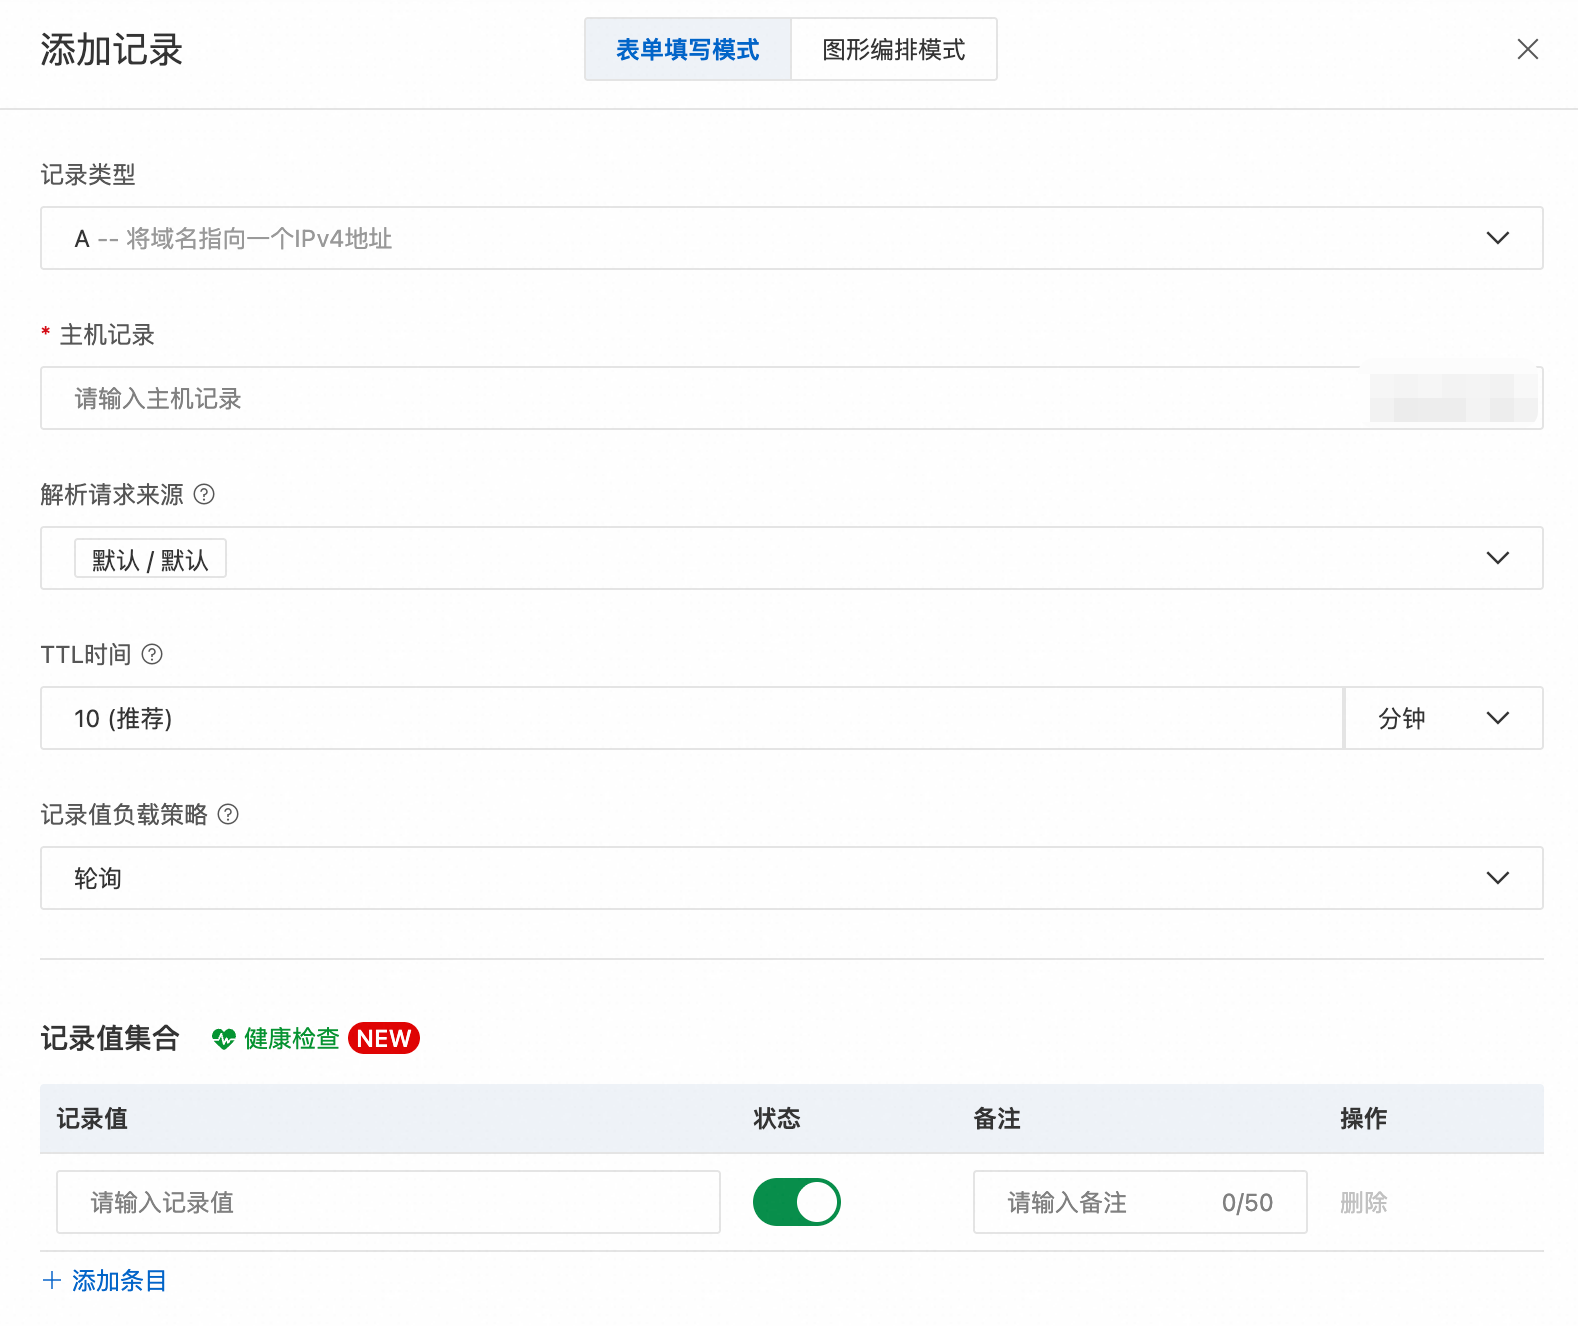Image resolution: width=1578 pixels, height=1326 pixels.
Task: Click the 默认 / 默认 tag
Action: click(x=150, y=559)
